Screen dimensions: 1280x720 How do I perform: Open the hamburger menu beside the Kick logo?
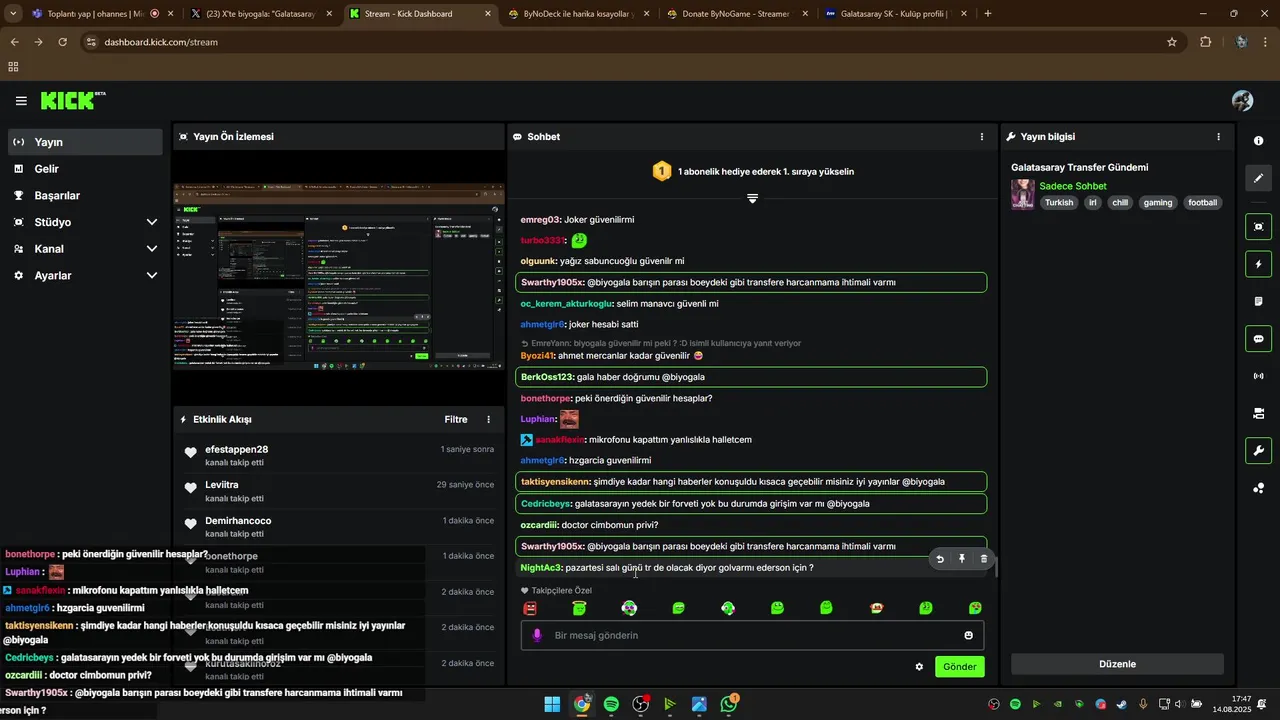pyautogui.click(x=21, y=101)
